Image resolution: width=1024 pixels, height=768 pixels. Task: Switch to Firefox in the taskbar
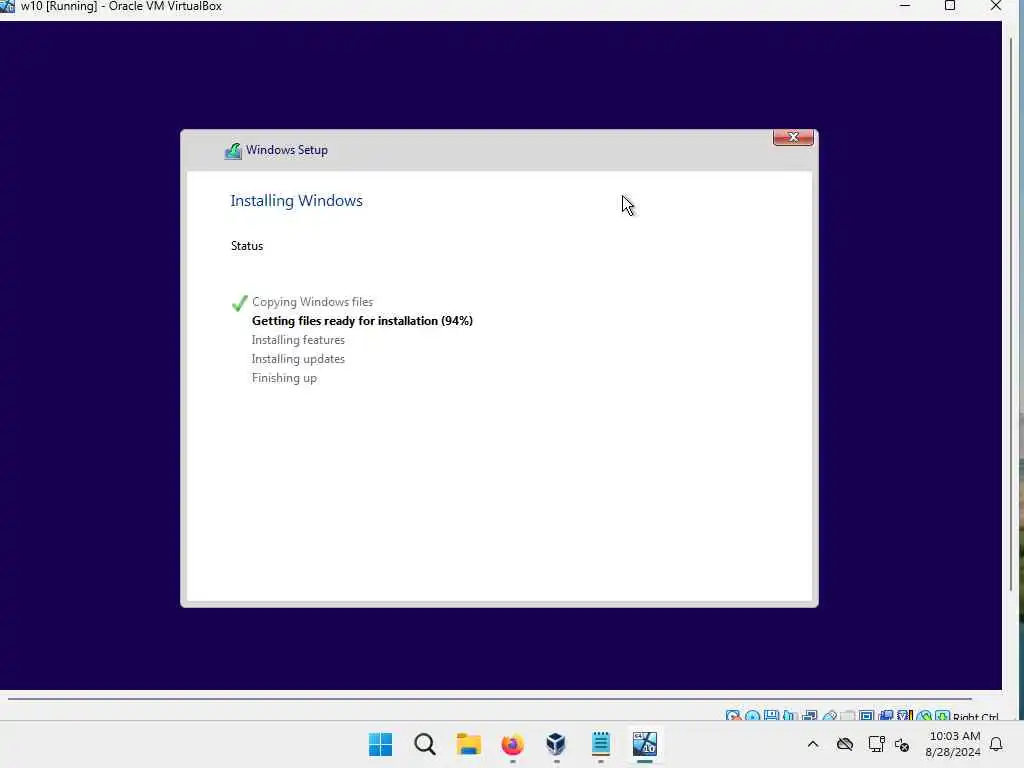point(513,744)
